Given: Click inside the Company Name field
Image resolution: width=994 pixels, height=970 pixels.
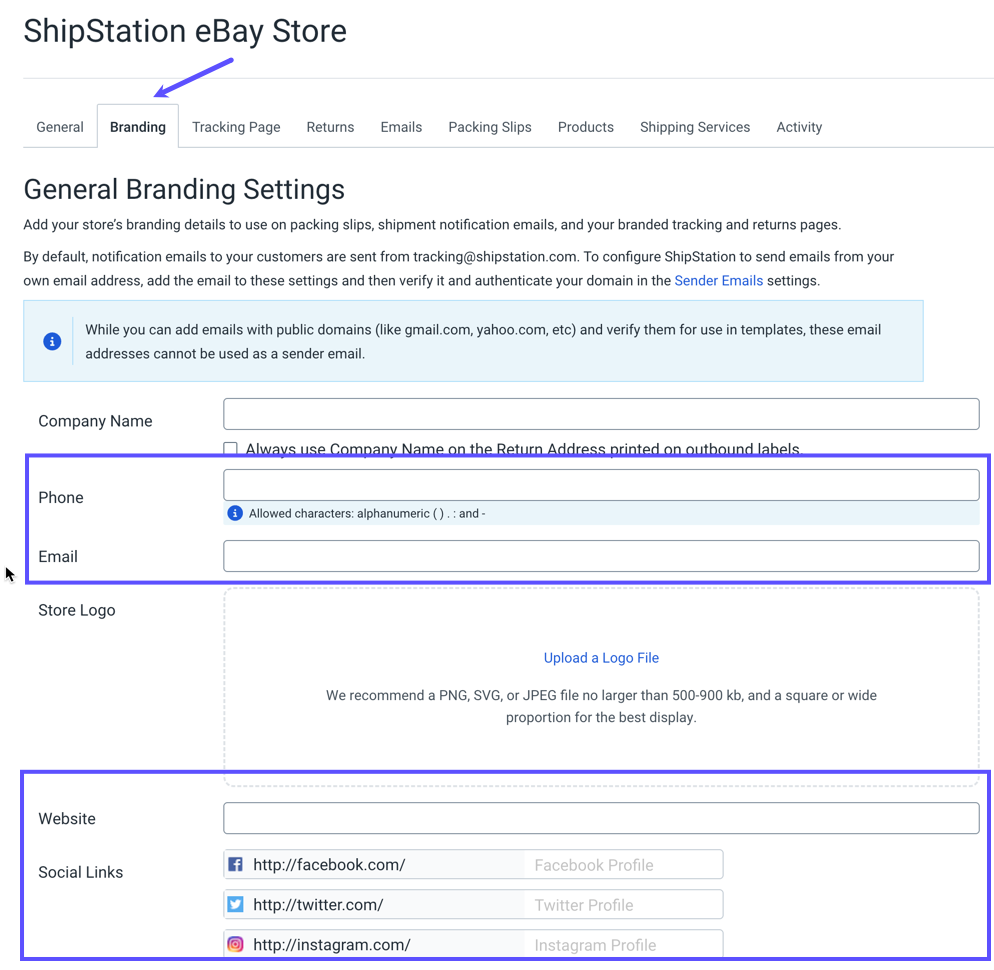Looking at the screenshot, I should click(600, 414).
